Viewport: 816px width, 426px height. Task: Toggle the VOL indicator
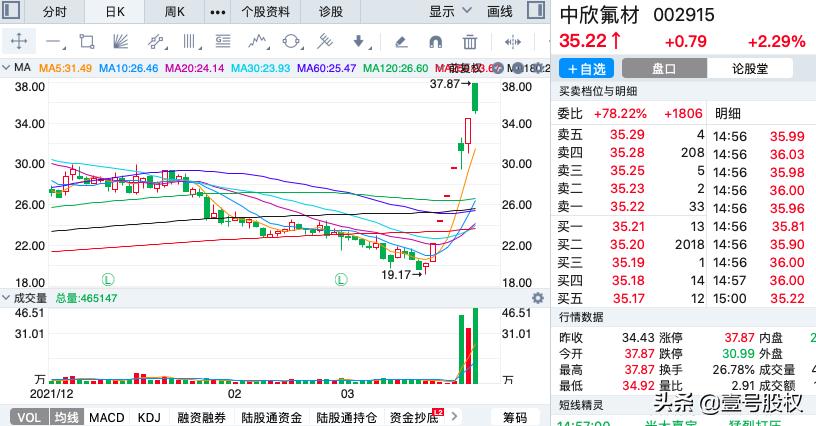point(29,417)
